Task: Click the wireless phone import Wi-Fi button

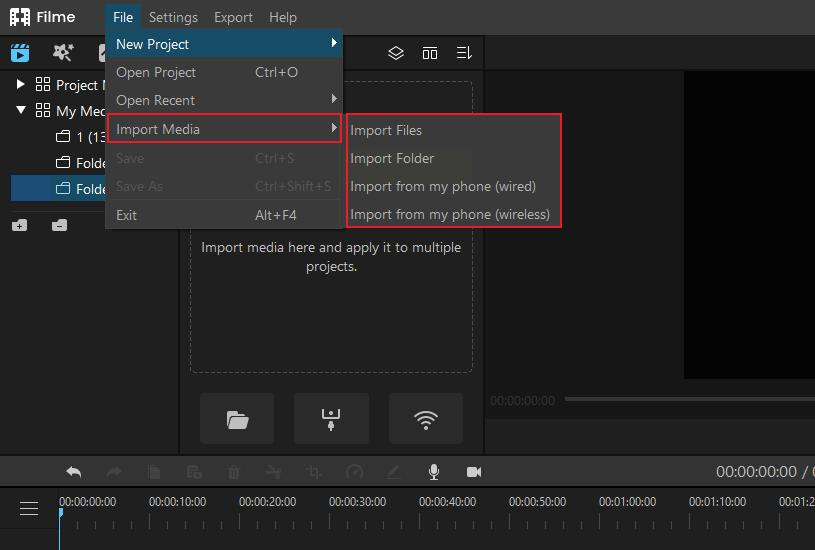Action: (x=426, y=419)
